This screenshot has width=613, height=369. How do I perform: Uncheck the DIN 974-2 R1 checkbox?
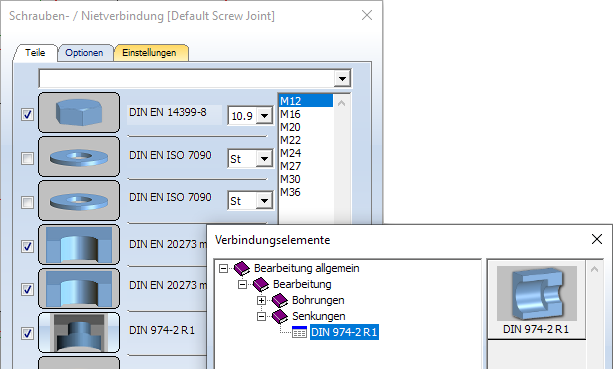tap(27, 333)
